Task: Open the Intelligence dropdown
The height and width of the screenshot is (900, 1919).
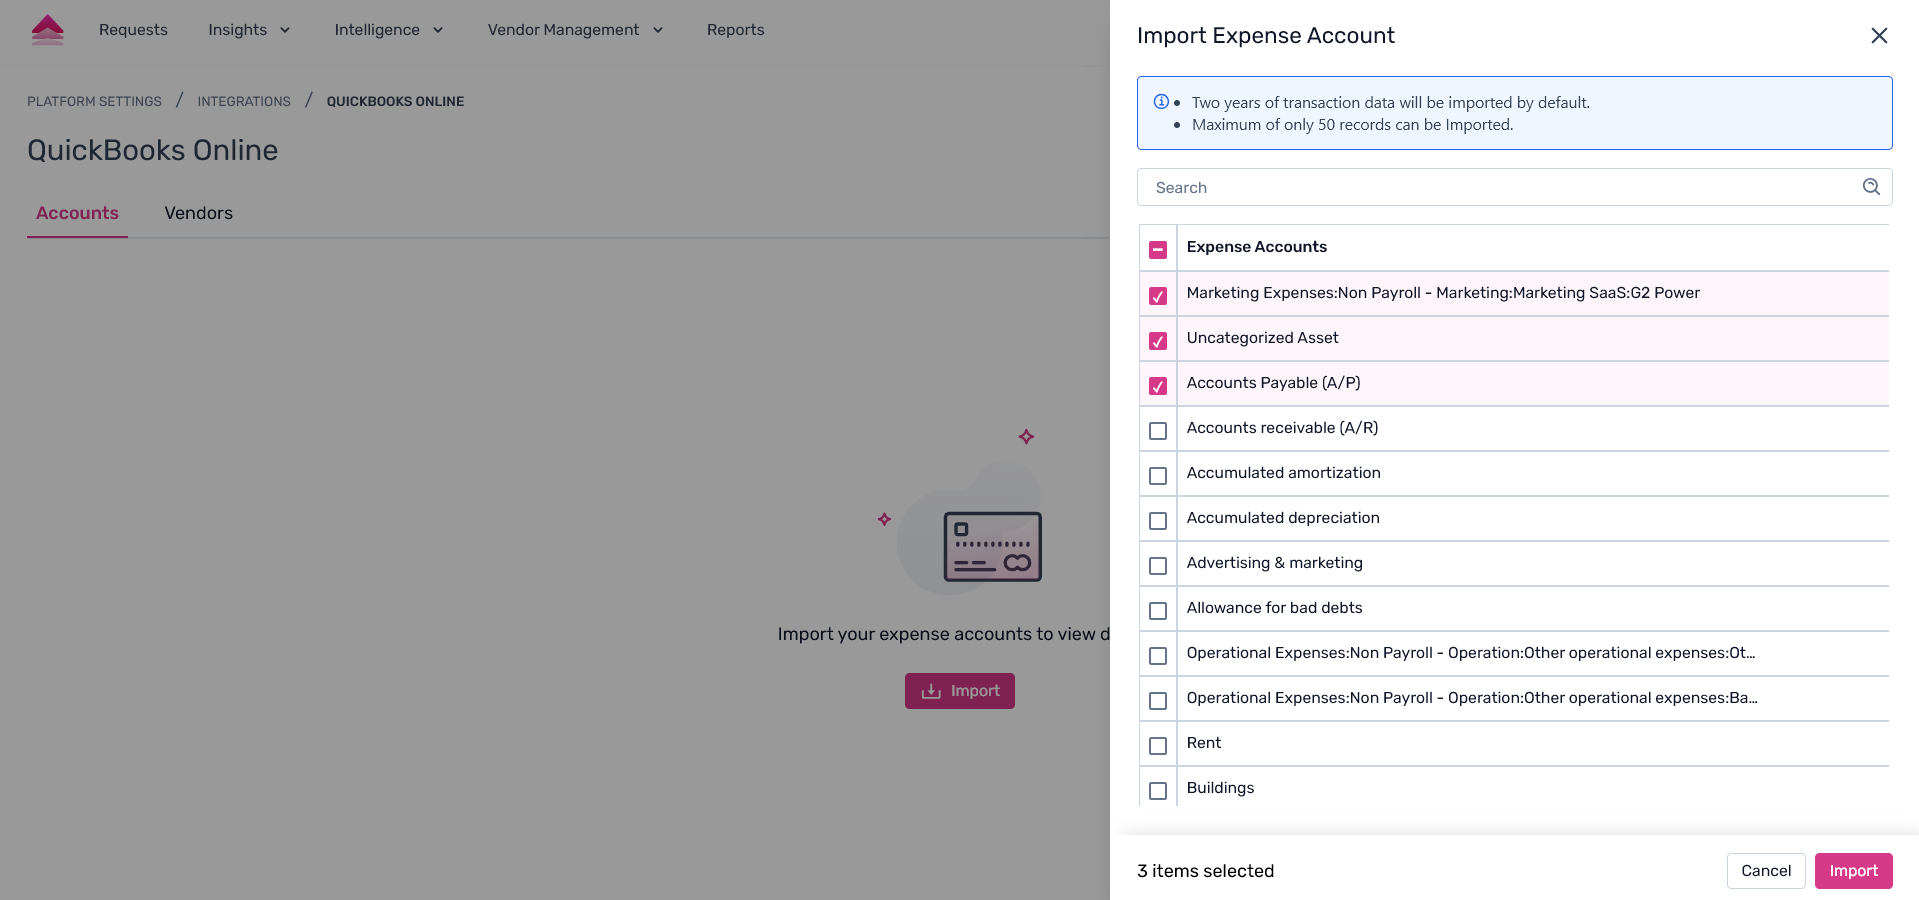Action: tap(388, 30)
